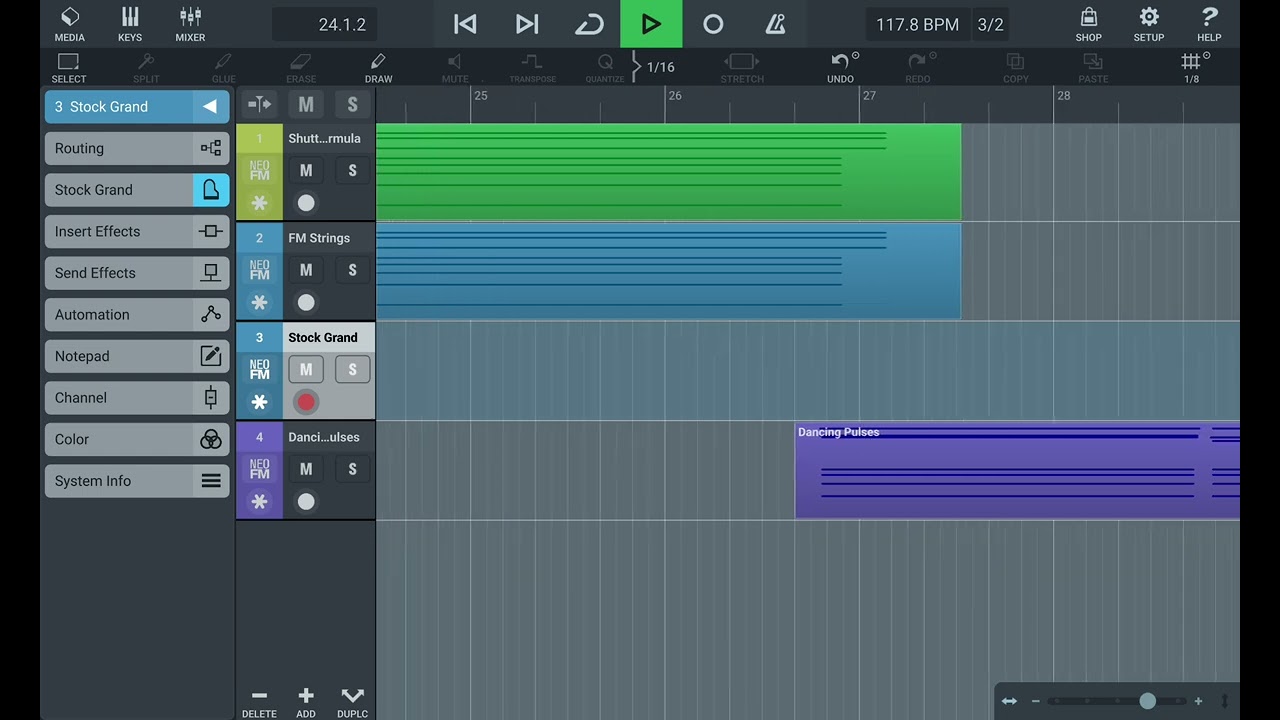Open the Media browser
1280x720 pixels.
point(69,24)
